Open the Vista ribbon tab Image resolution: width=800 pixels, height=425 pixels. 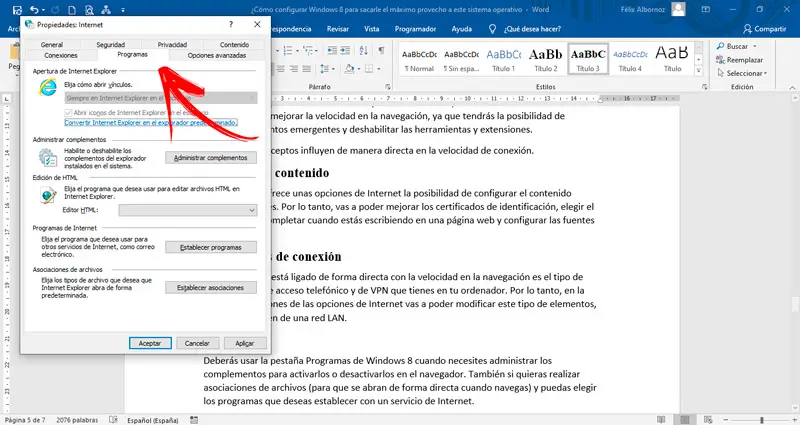click(371, 29)
